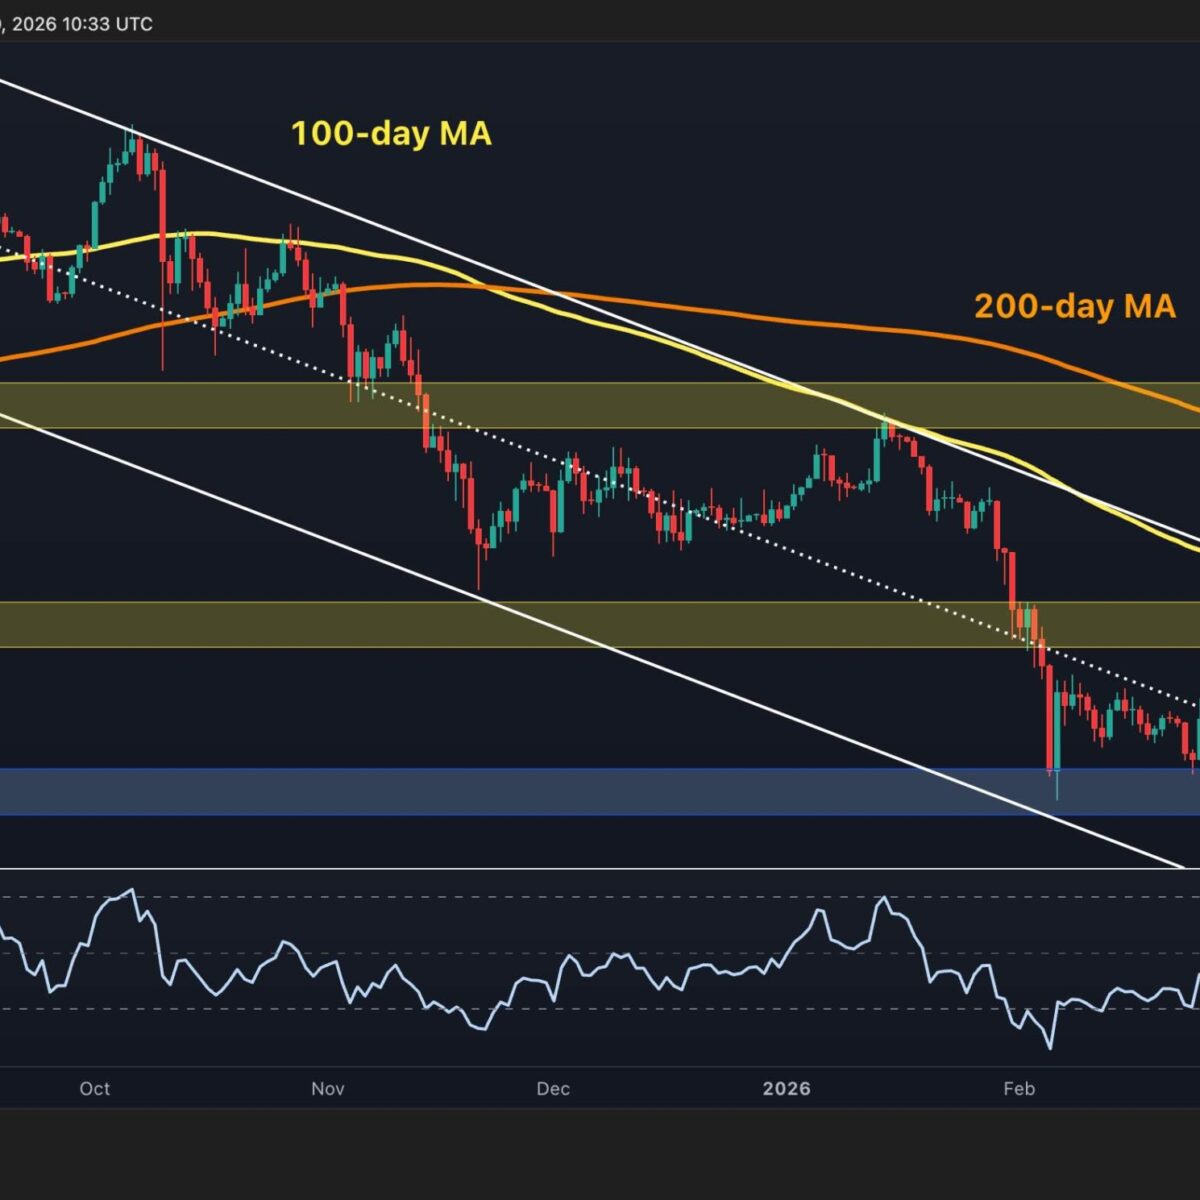
Task: Click the 100-day MA label
Action: 391,134
